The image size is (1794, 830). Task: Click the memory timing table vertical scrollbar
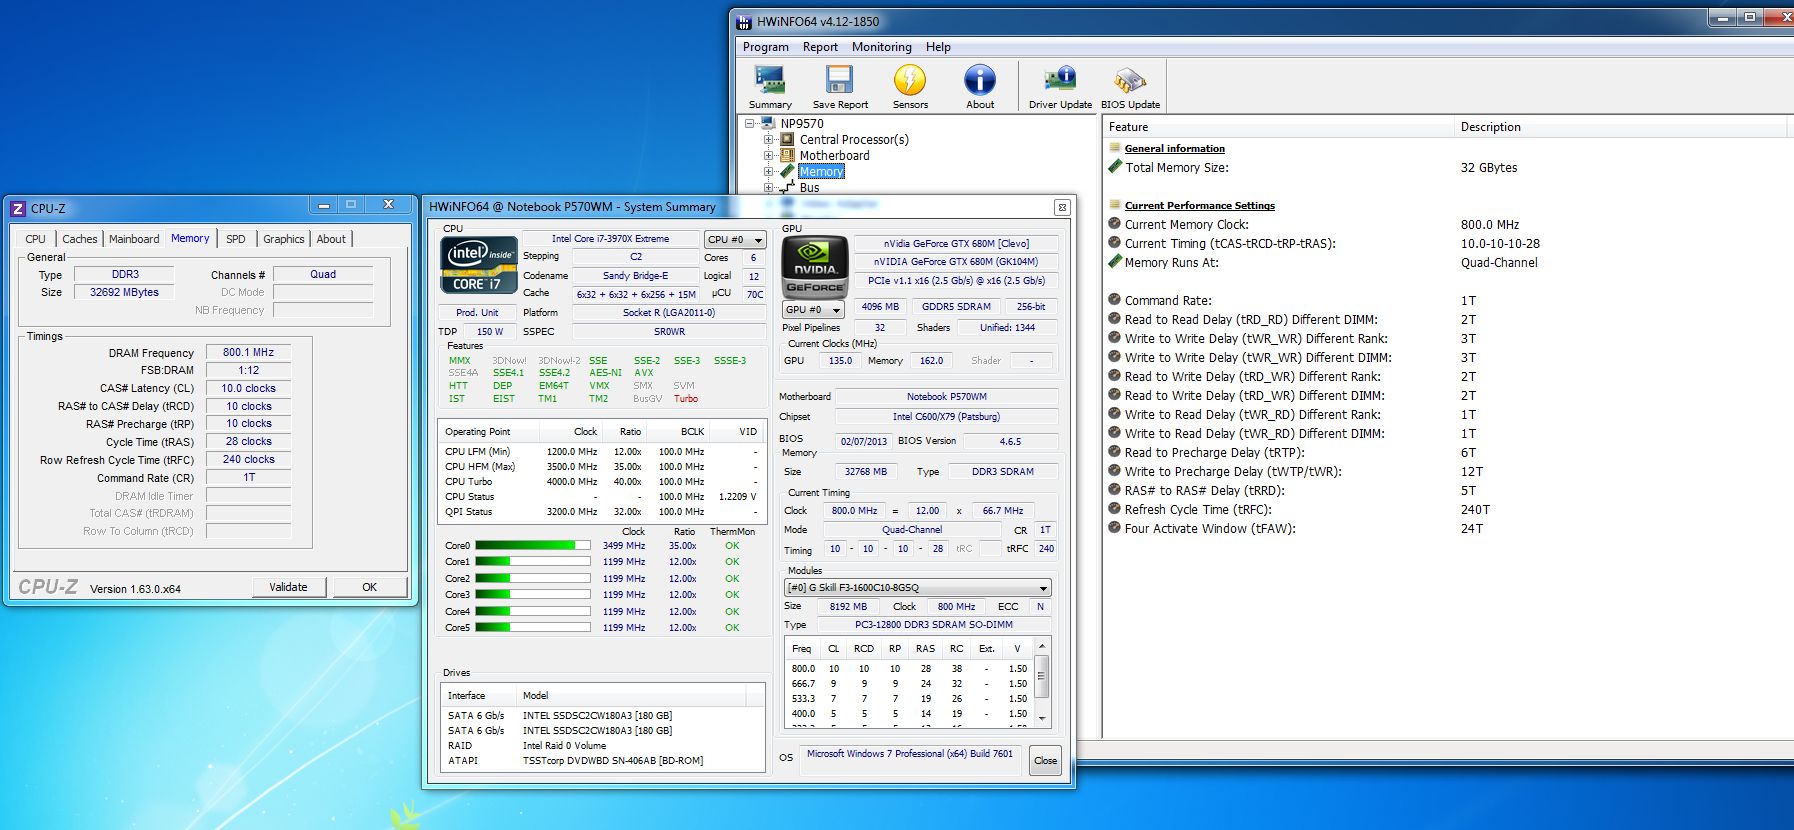click(1041, 682)
